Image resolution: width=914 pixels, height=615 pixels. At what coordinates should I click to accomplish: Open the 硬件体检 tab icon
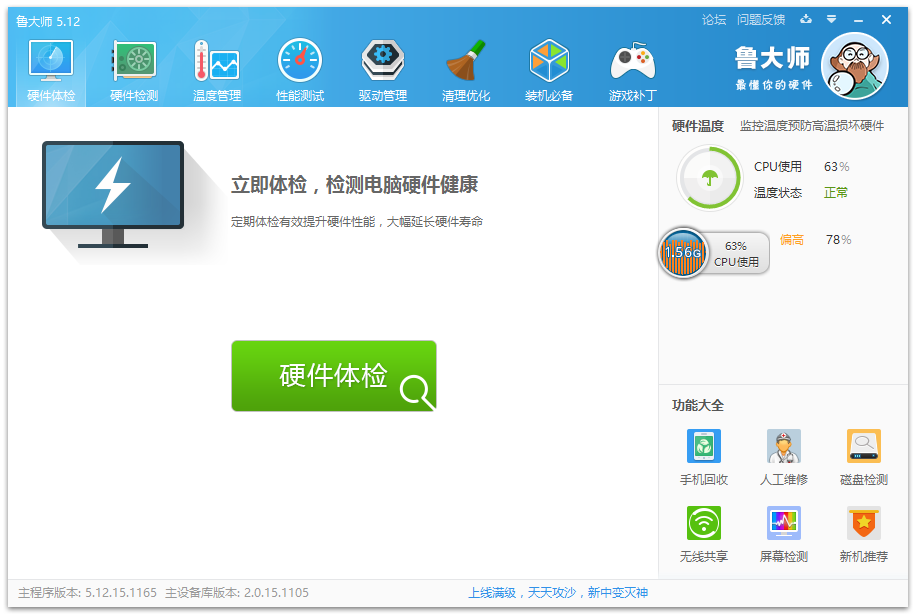click(51, 60)
